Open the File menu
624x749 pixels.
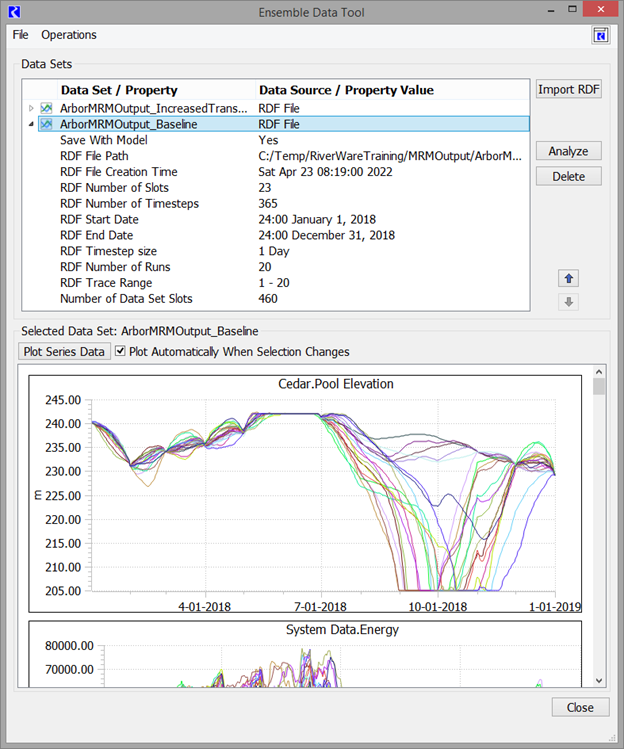20,35
